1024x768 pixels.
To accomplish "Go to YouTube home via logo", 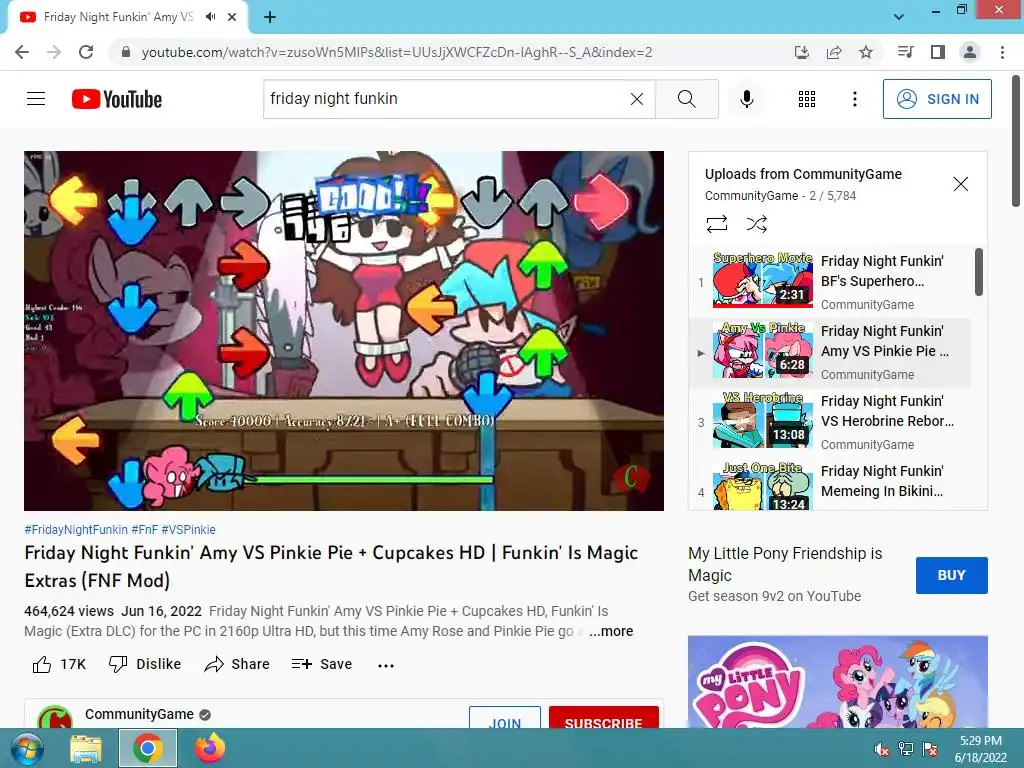I will [117, 99].
